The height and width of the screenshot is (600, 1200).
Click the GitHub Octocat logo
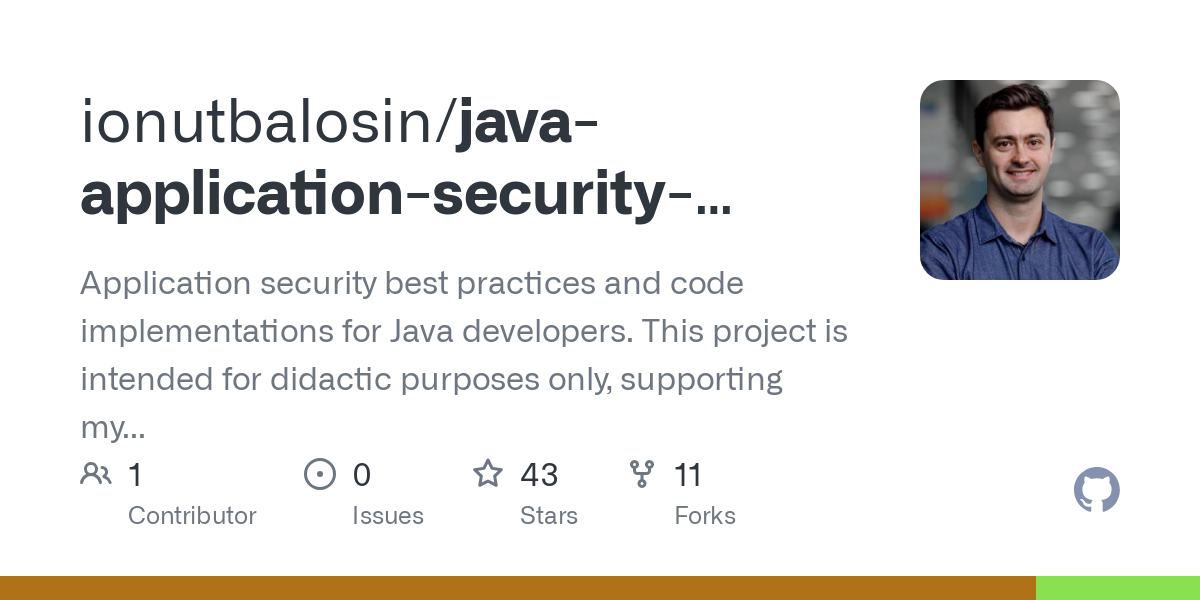click(1096, 491)
